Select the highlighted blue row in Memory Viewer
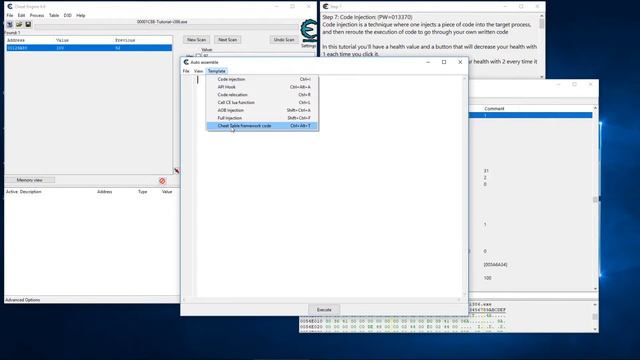The height and width of the screenshot is (360, 640). point(531,116)
